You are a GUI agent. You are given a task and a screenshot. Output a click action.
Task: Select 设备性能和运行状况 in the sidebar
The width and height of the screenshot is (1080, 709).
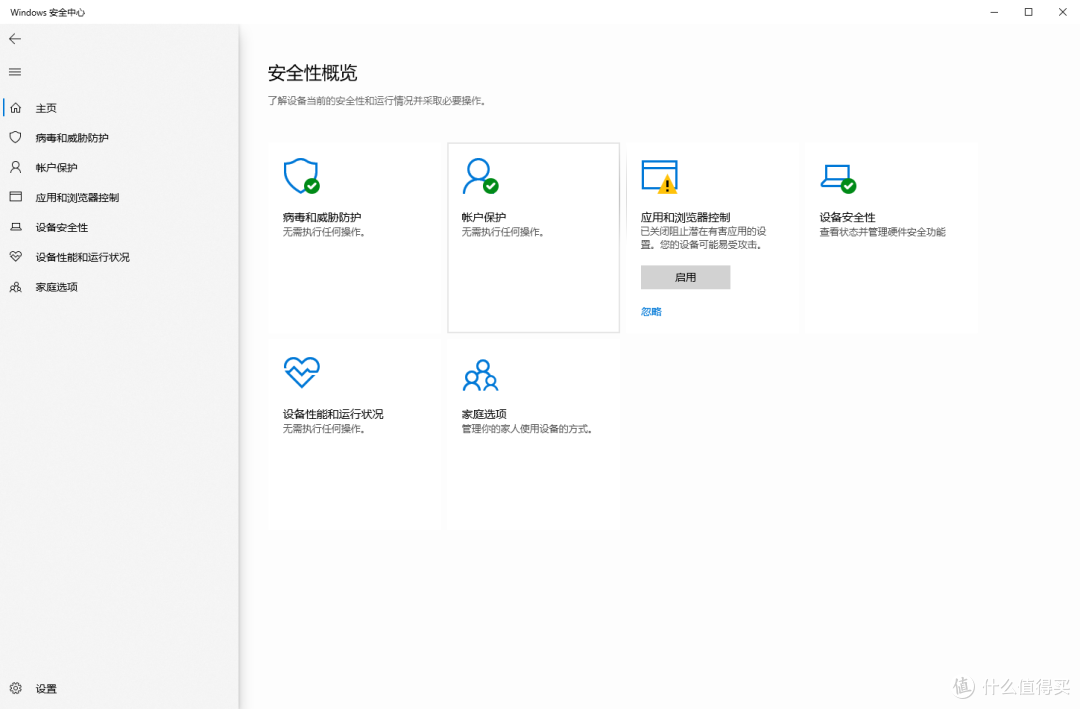click(x=83, y=257)
